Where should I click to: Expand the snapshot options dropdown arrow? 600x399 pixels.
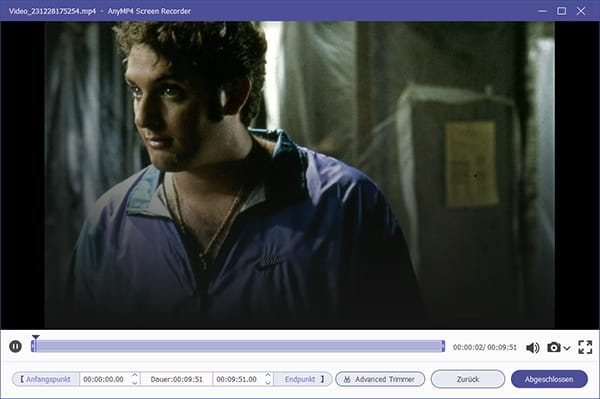point(567,348)
